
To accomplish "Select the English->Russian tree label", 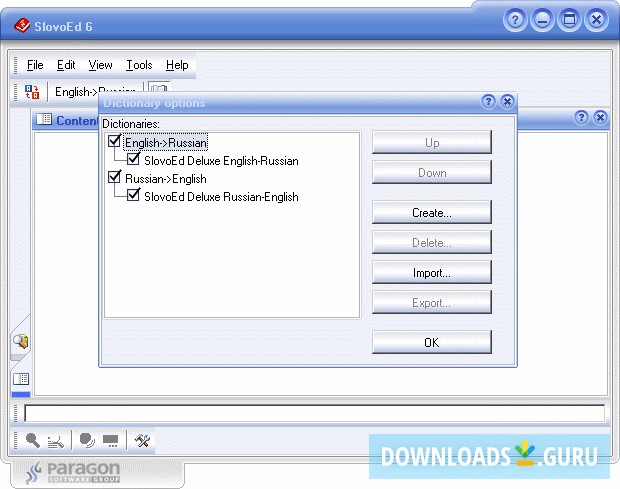I will pos(166,143).
